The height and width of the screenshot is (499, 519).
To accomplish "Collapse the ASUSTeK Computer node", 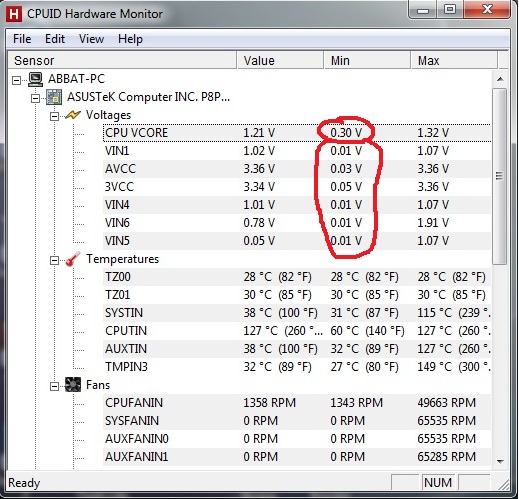I will (35, 98).
